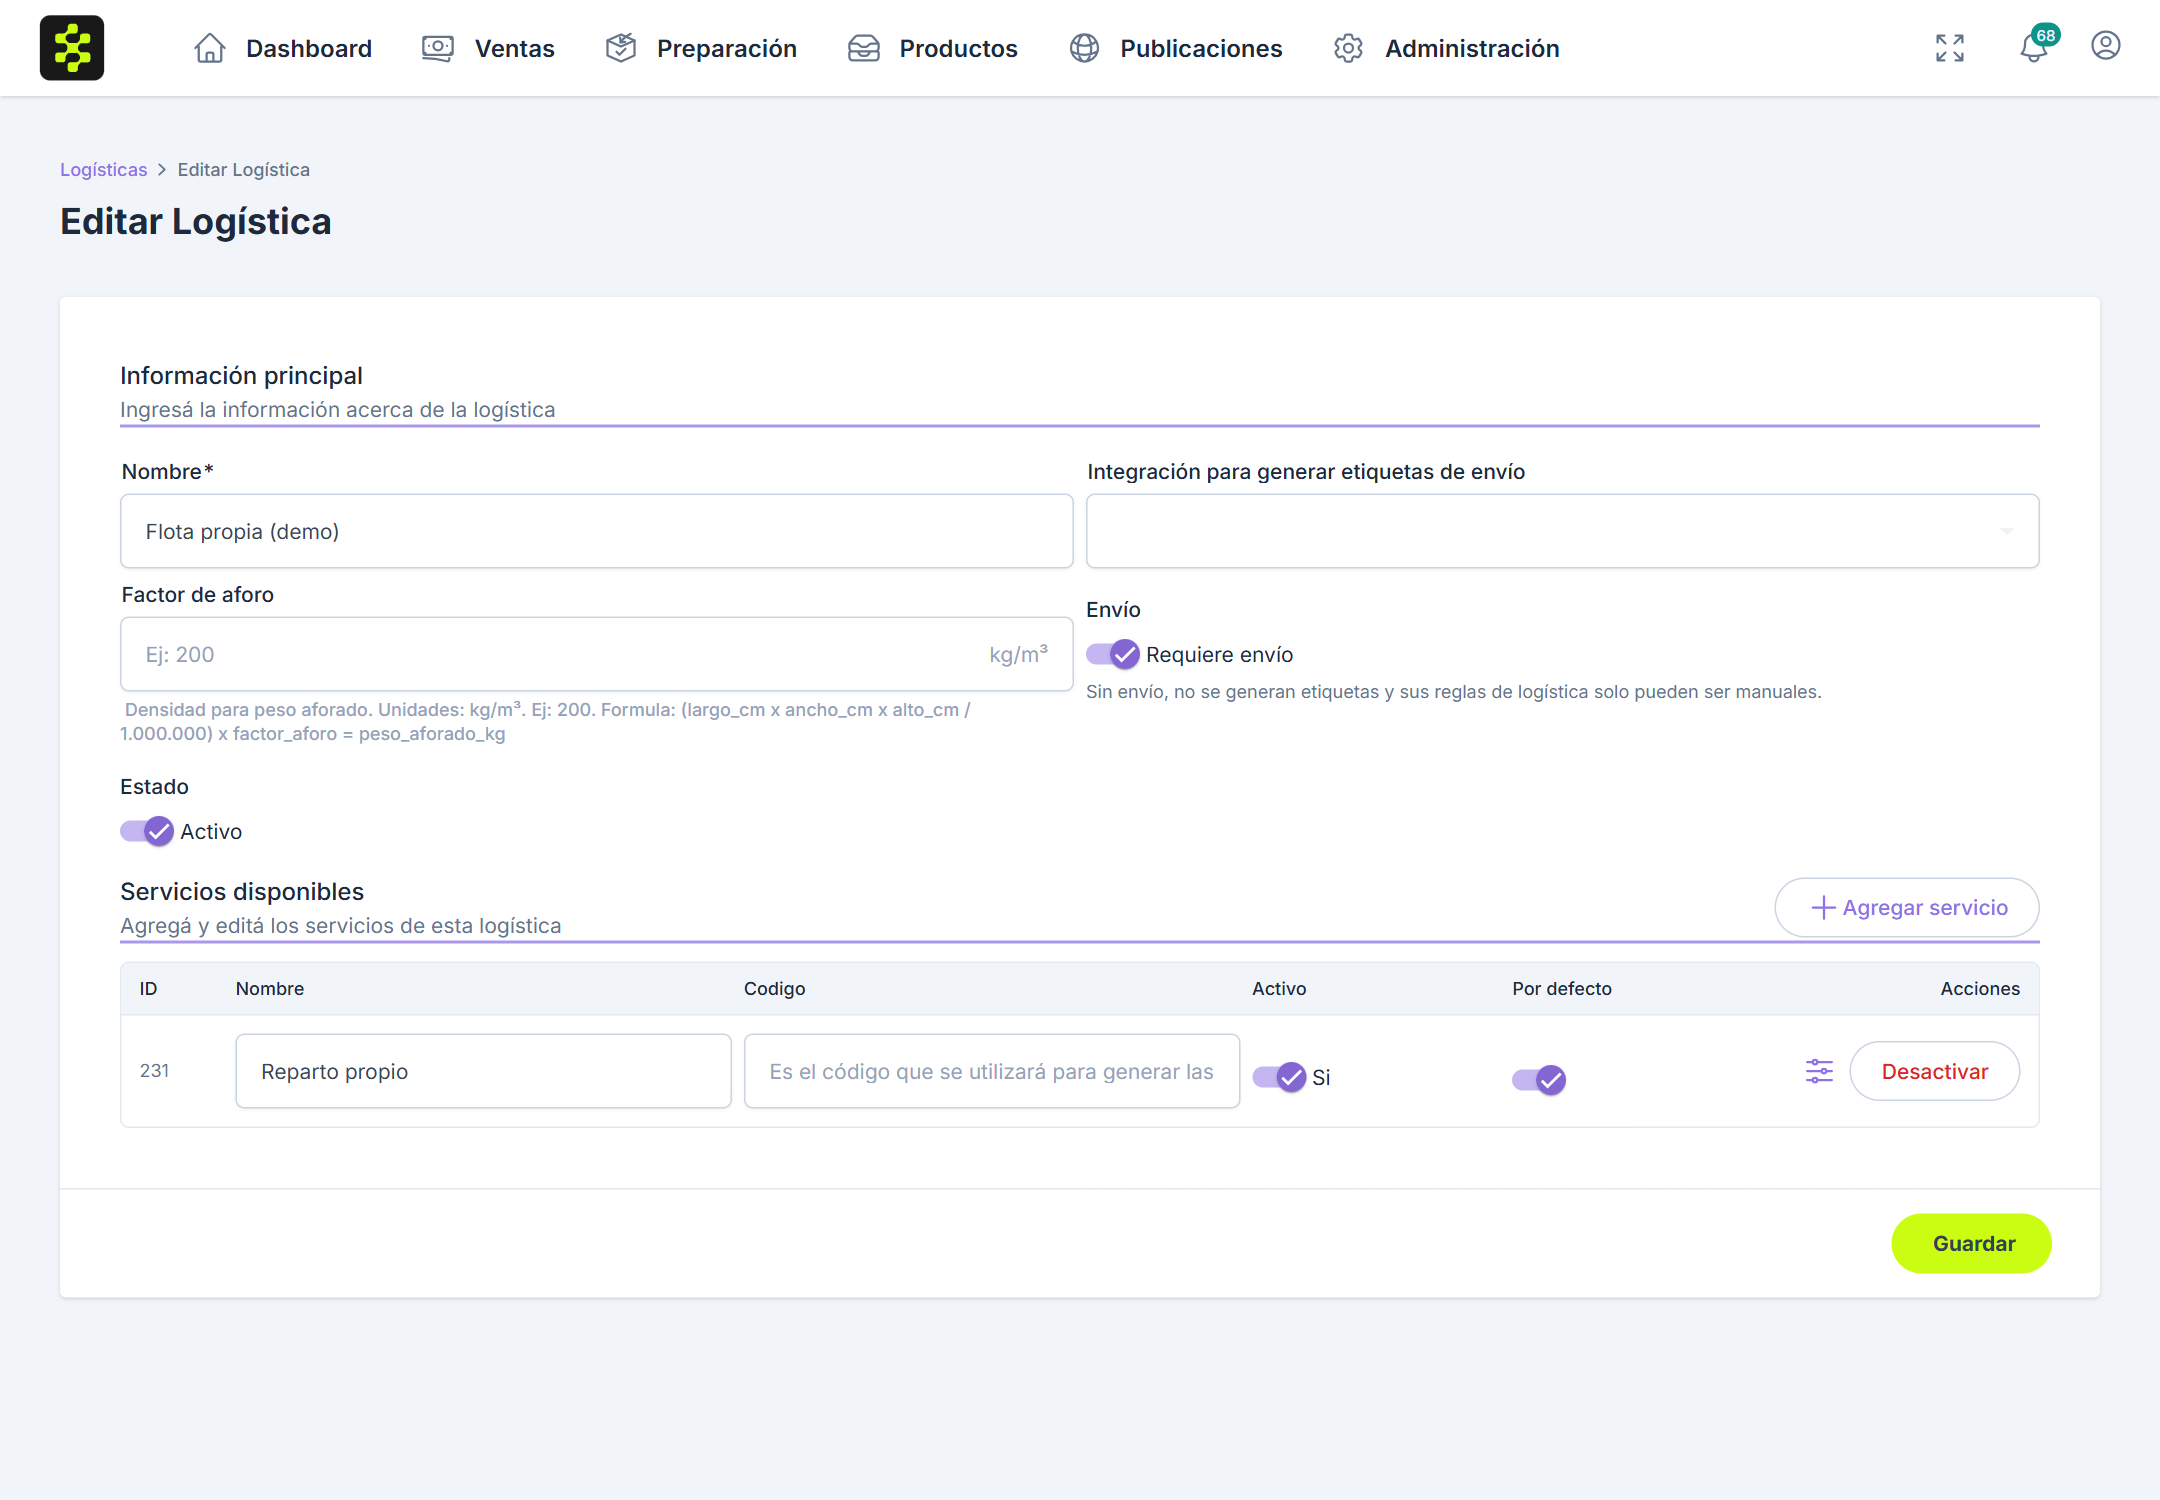
Task: Click the Ventas cash icon
Action: point(438,48)
